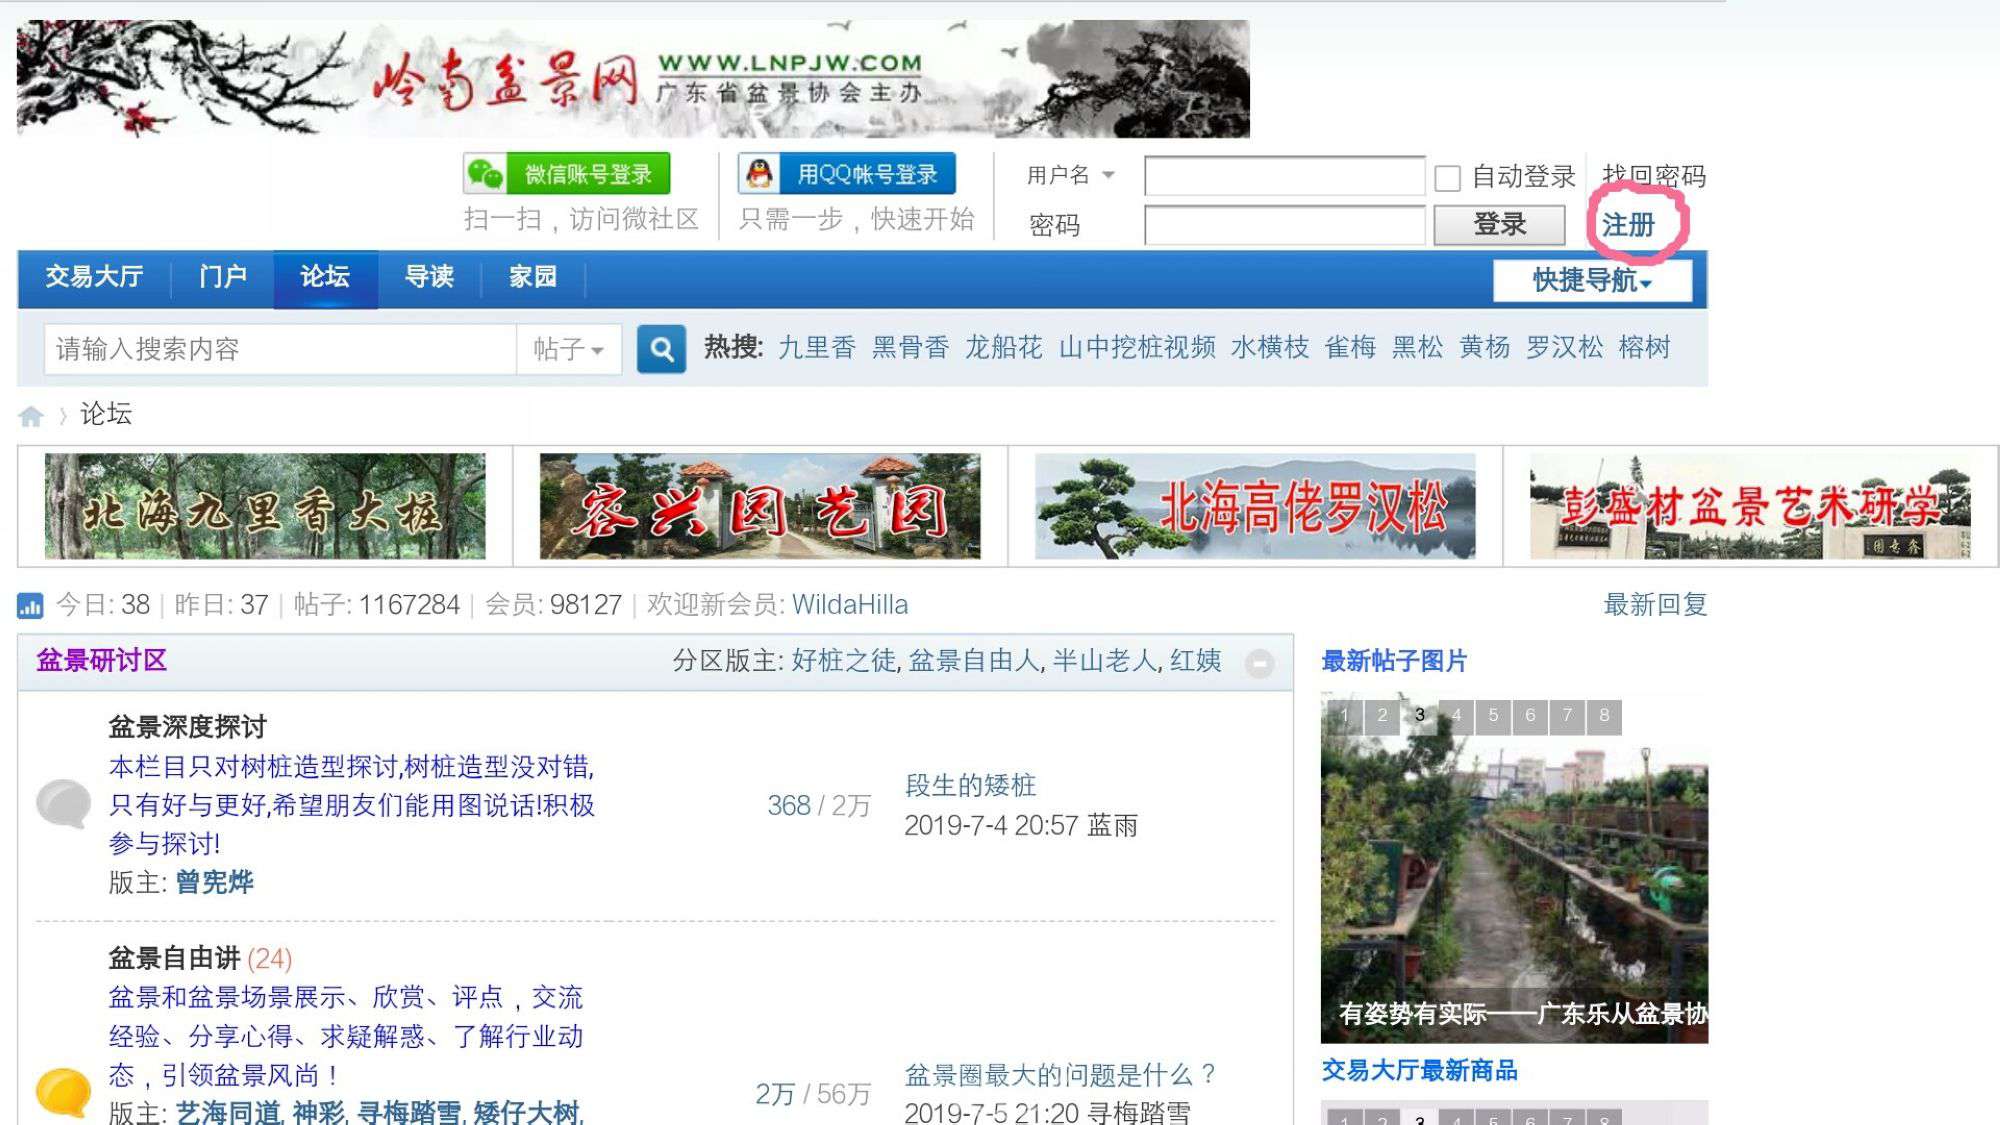Switch to the 交易大厅 navigation tab
The width and height of the screenshot is (2000, 1125).
point(94,277)
